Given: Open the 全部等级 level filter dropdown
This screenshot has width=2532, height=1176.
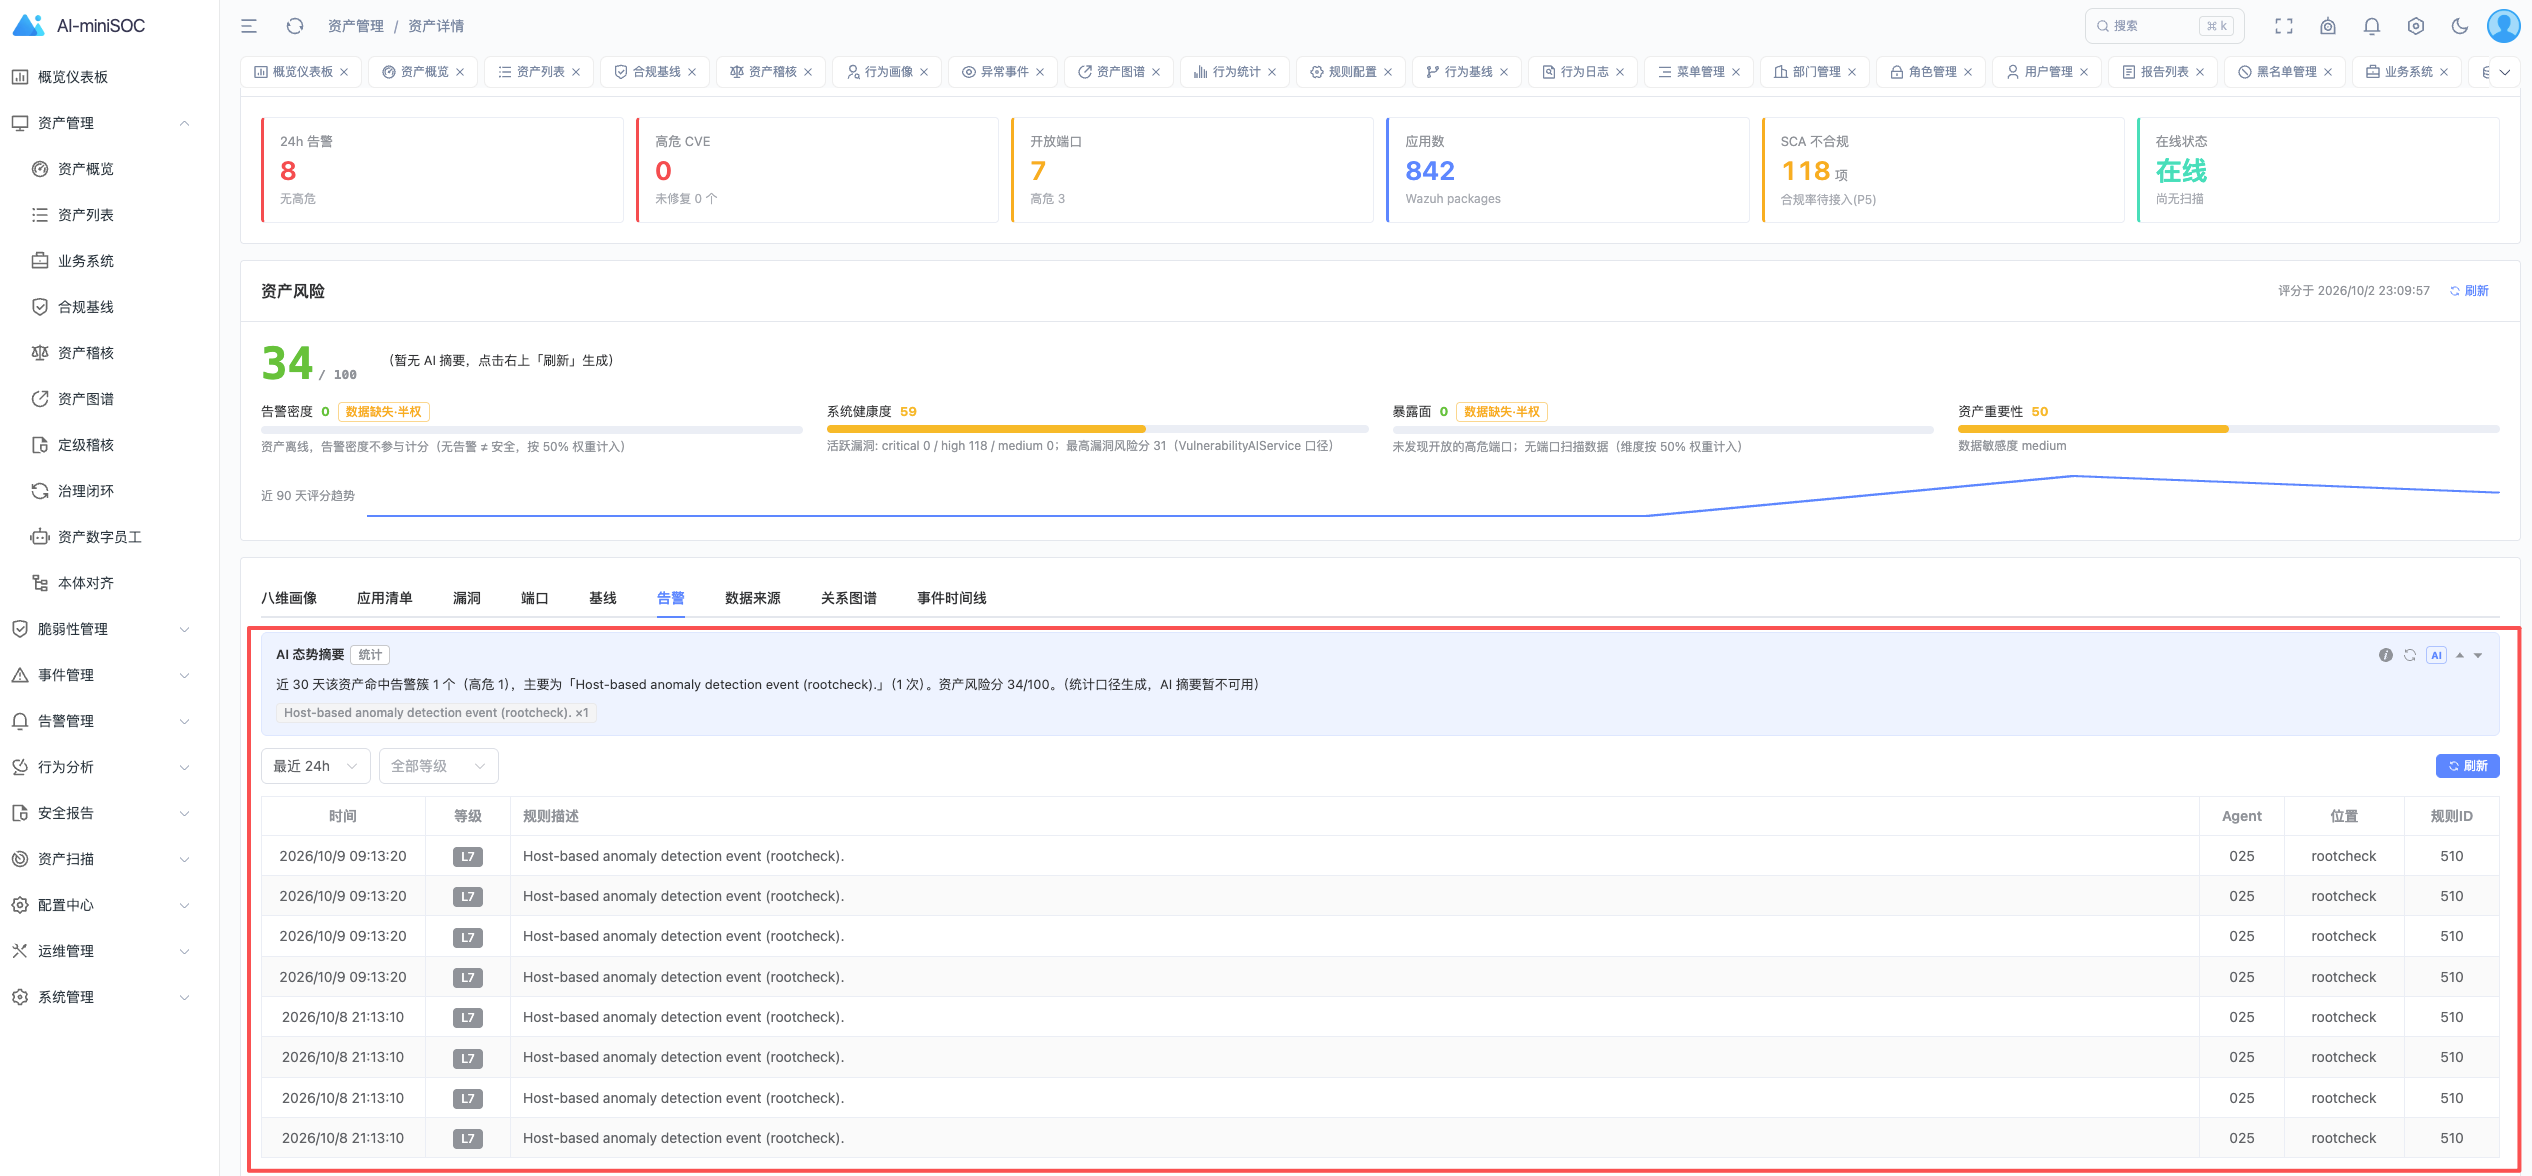Looking at the screenshot, I should pyautogui.click(x=438, y=766).
